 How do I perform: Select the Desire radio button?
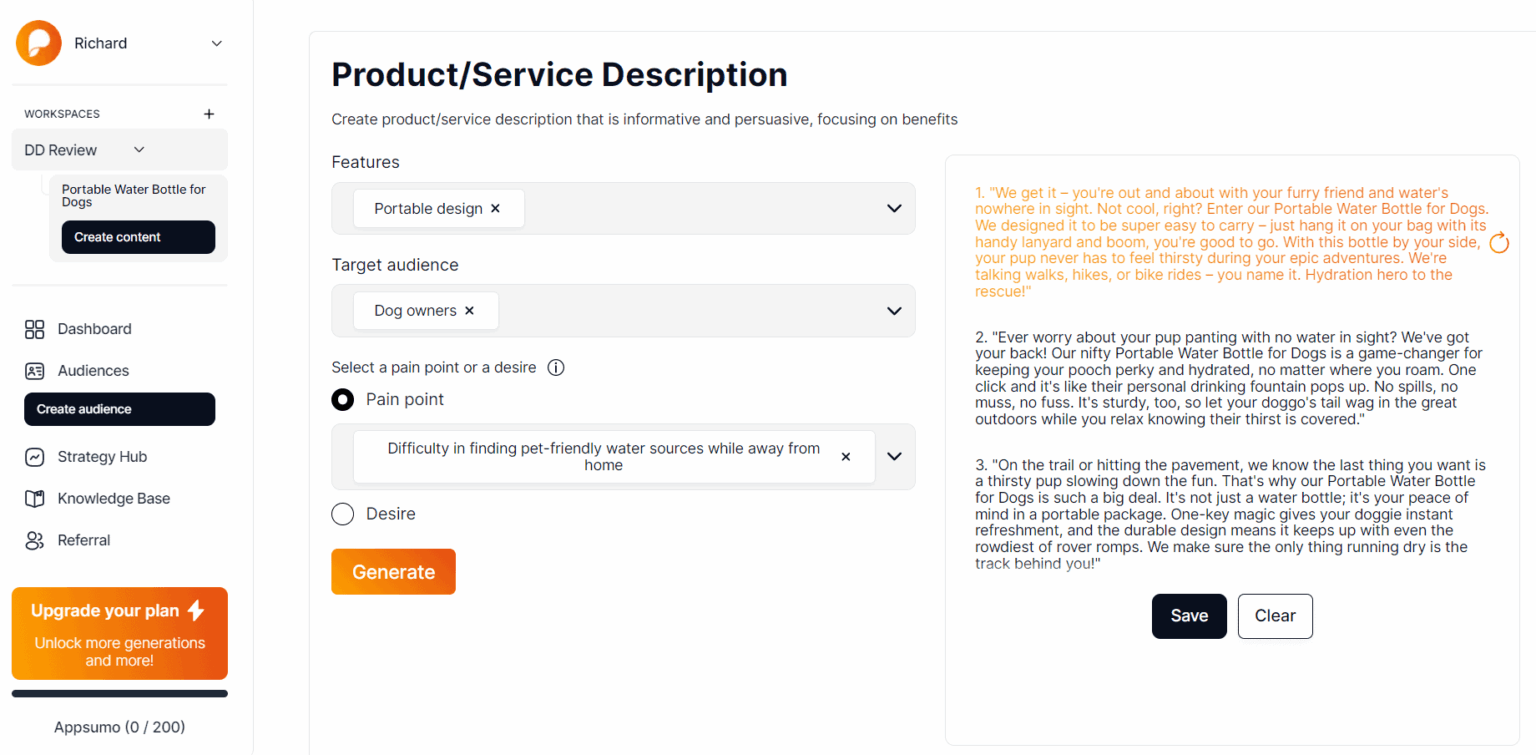click(342, 513)
